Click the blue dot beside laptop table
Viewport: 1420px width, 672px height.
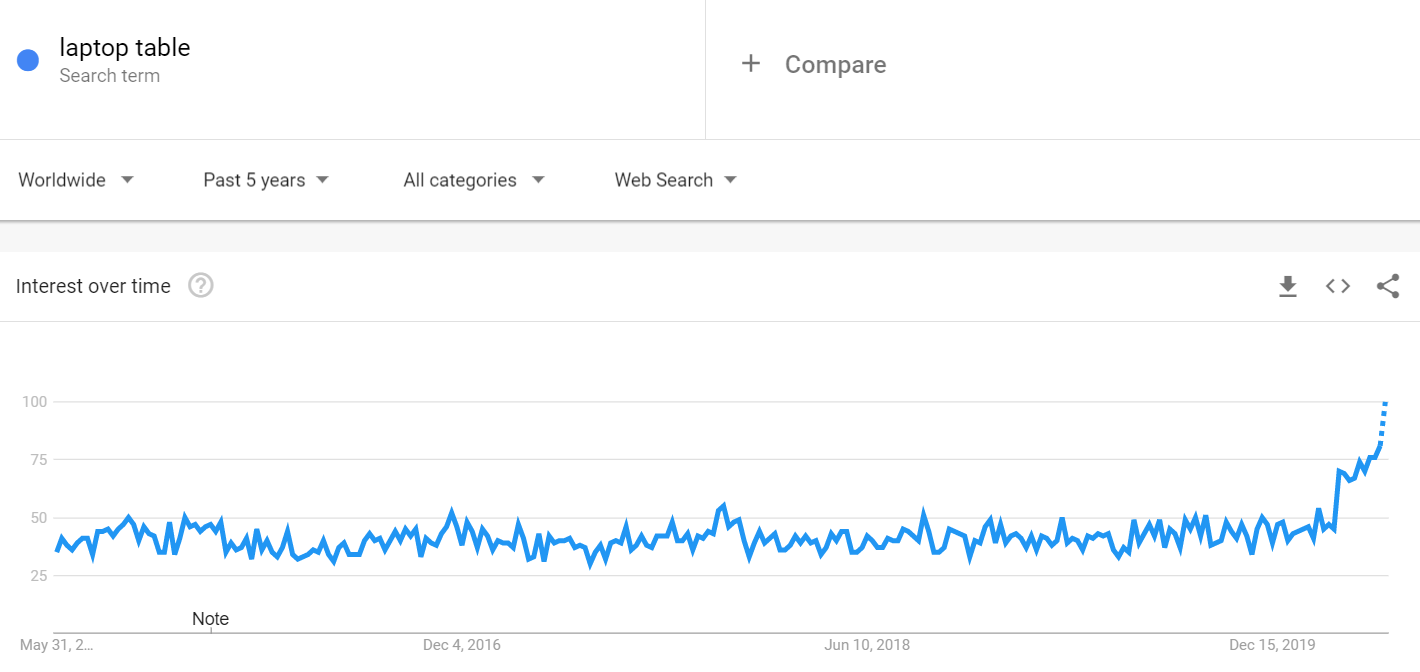click(x=28, y=60)
